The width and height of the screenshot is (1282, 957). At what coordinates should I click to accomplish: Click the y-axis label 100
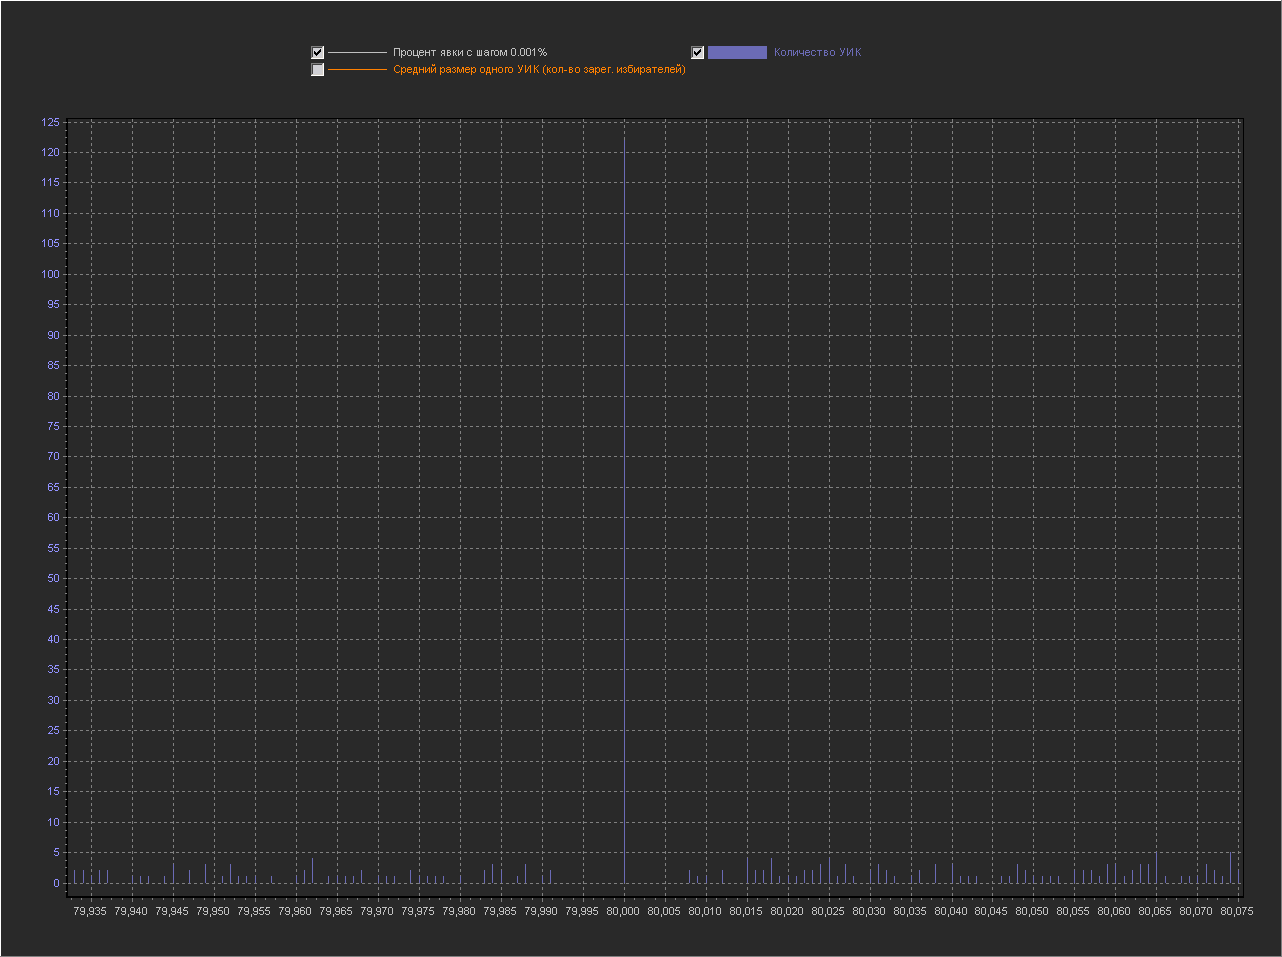coord(51,274)
